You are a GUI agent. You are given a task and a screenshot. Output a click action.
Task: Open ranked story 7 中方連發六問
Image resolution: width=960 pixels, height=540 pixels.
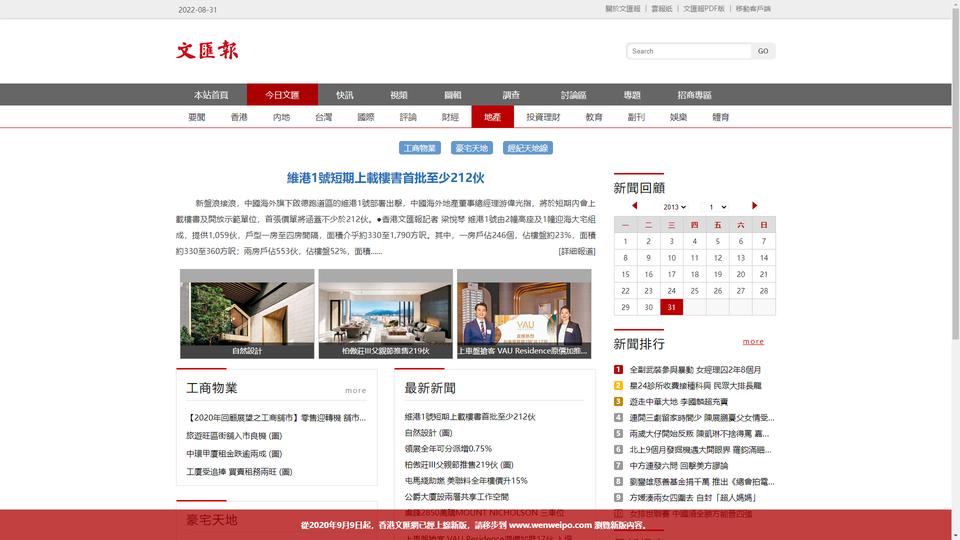(x=678, y=466)
